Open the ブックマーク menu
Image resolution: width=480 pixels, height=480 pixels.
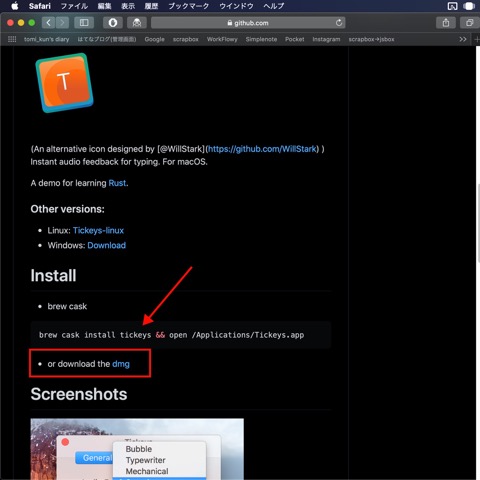[189, 6]
